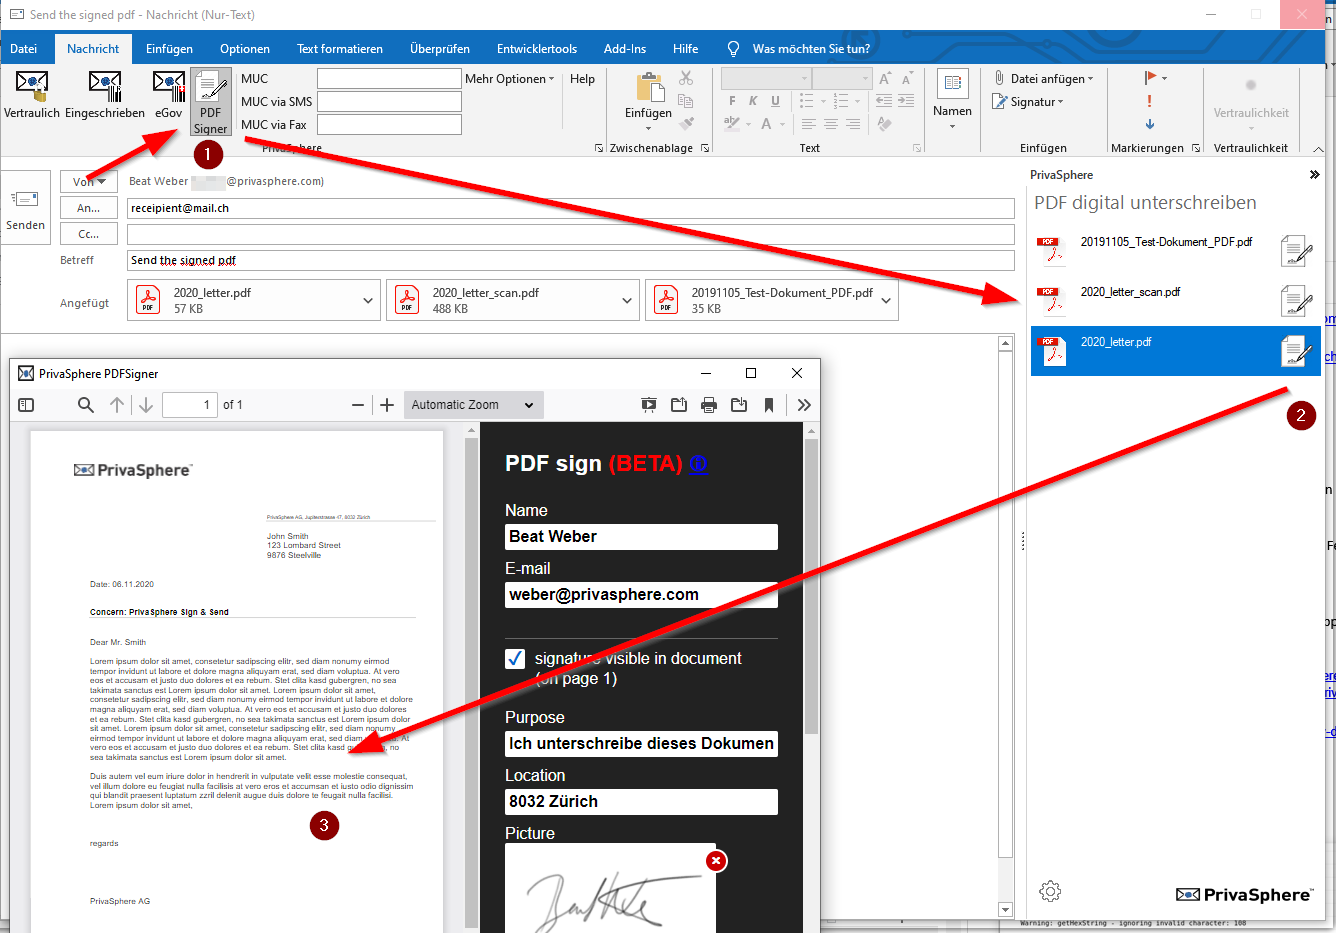1336x933 pixels.
Task: Click the Betreff subject field
Action: point(571,260)
